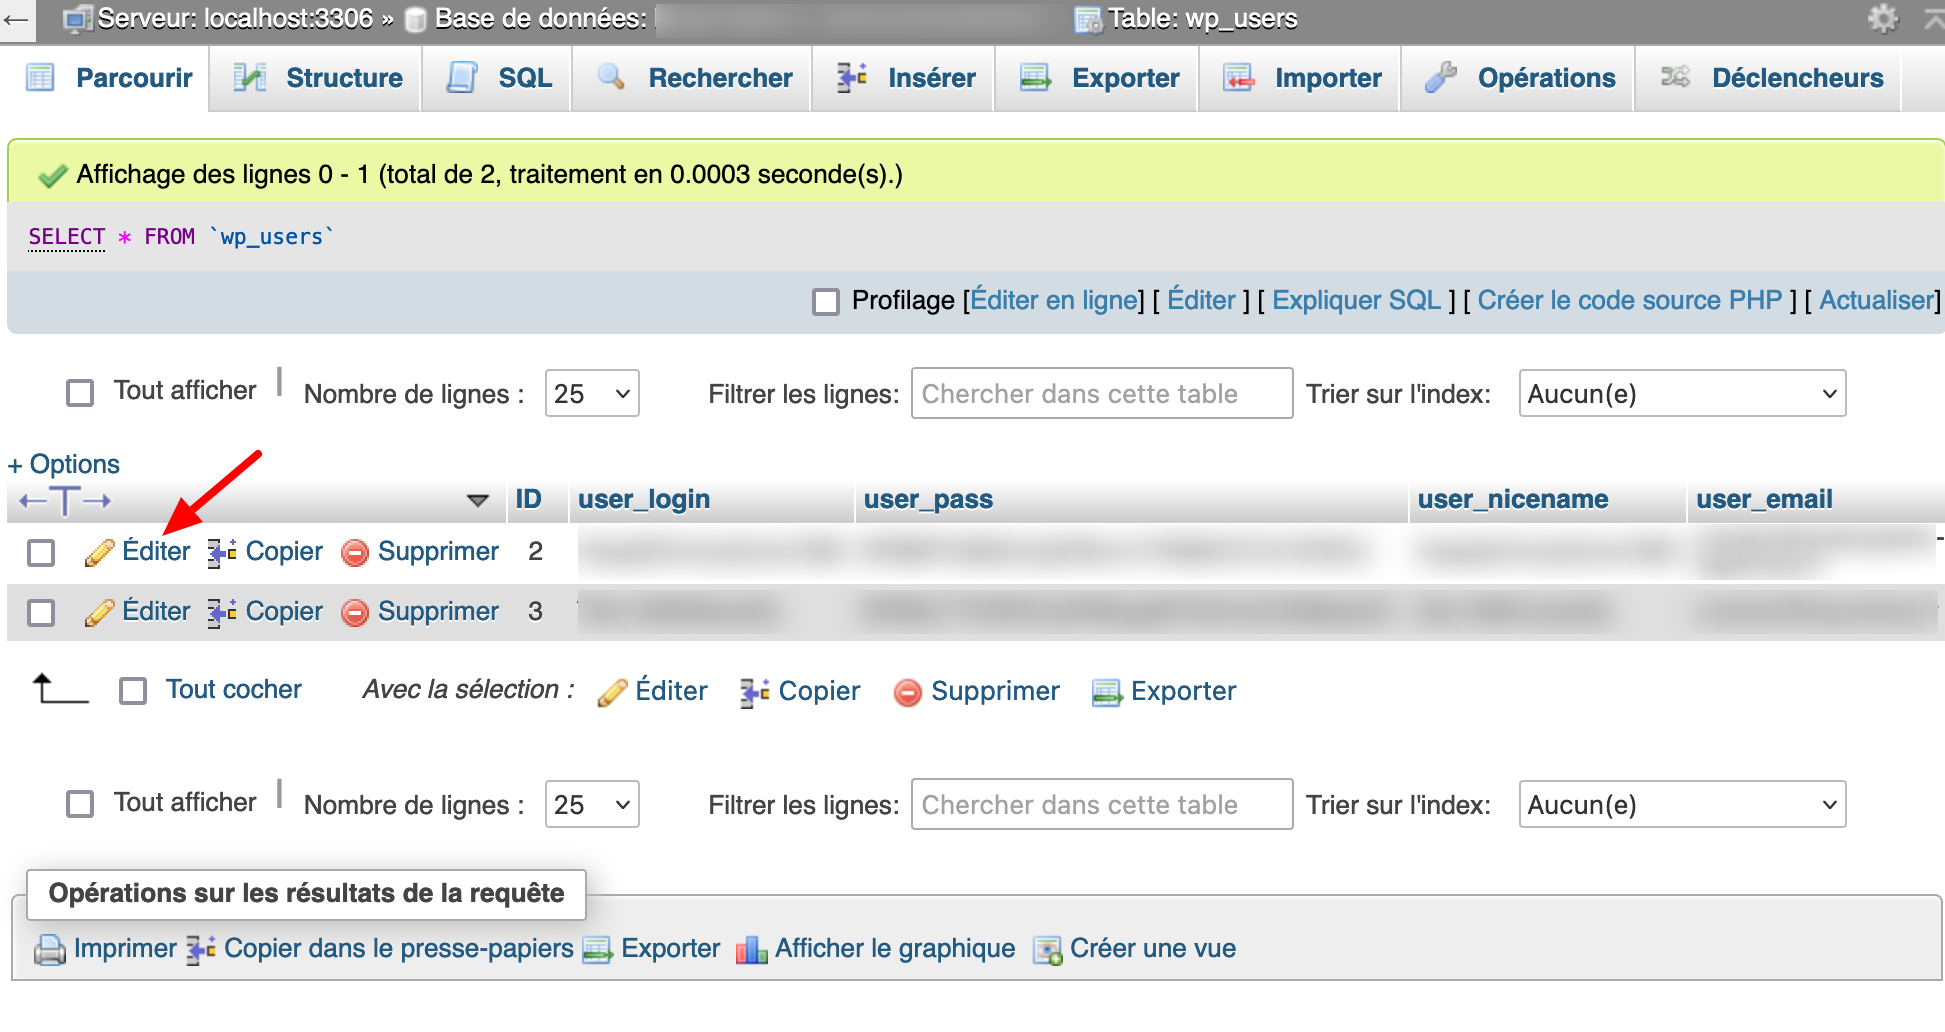This screenshot has width=1945, height=1032.
Task: Click the red delete icon for row ID 3
Action: pyautogui.click(x=355, y=612)
